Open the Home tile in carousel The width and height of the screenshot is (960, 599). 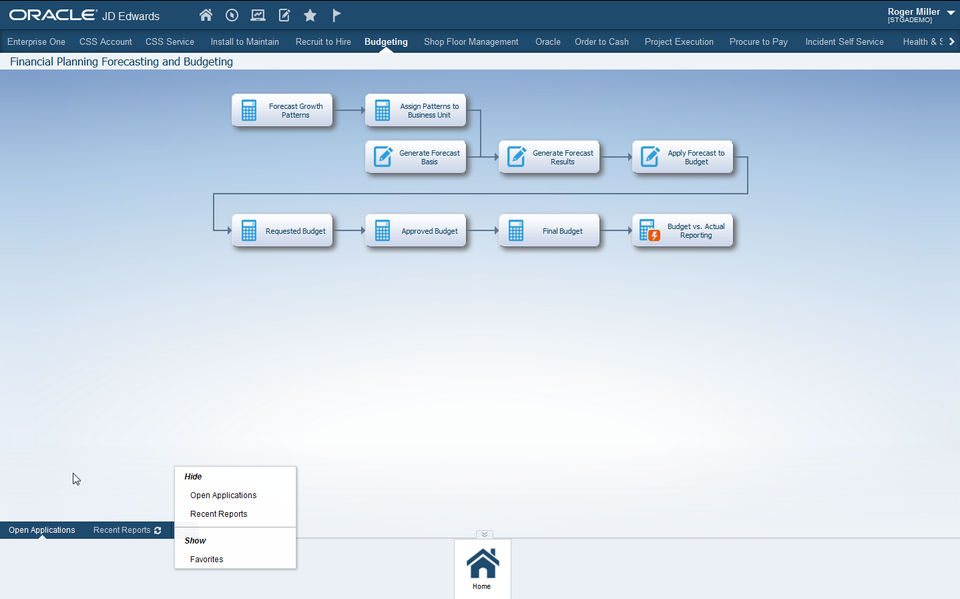pyautogui.click(x=482, y=569)
